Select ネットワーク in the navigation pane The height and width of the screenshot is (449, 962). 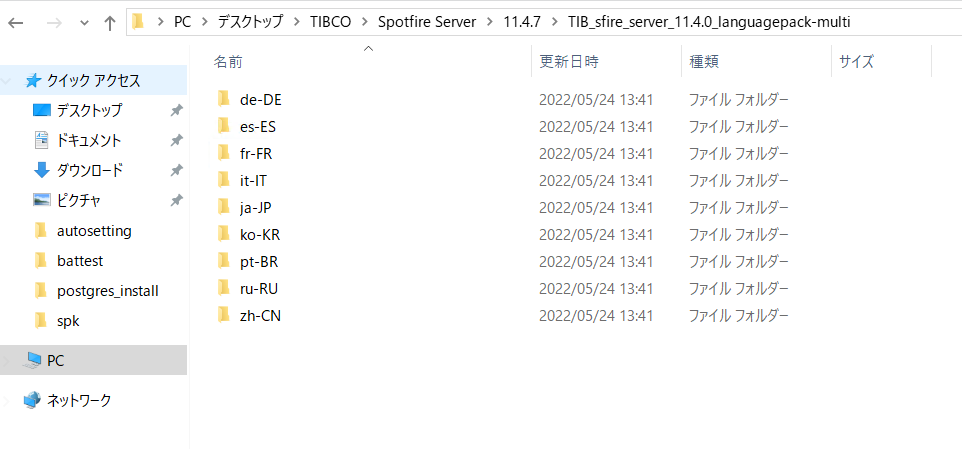[x=79, y=401]
